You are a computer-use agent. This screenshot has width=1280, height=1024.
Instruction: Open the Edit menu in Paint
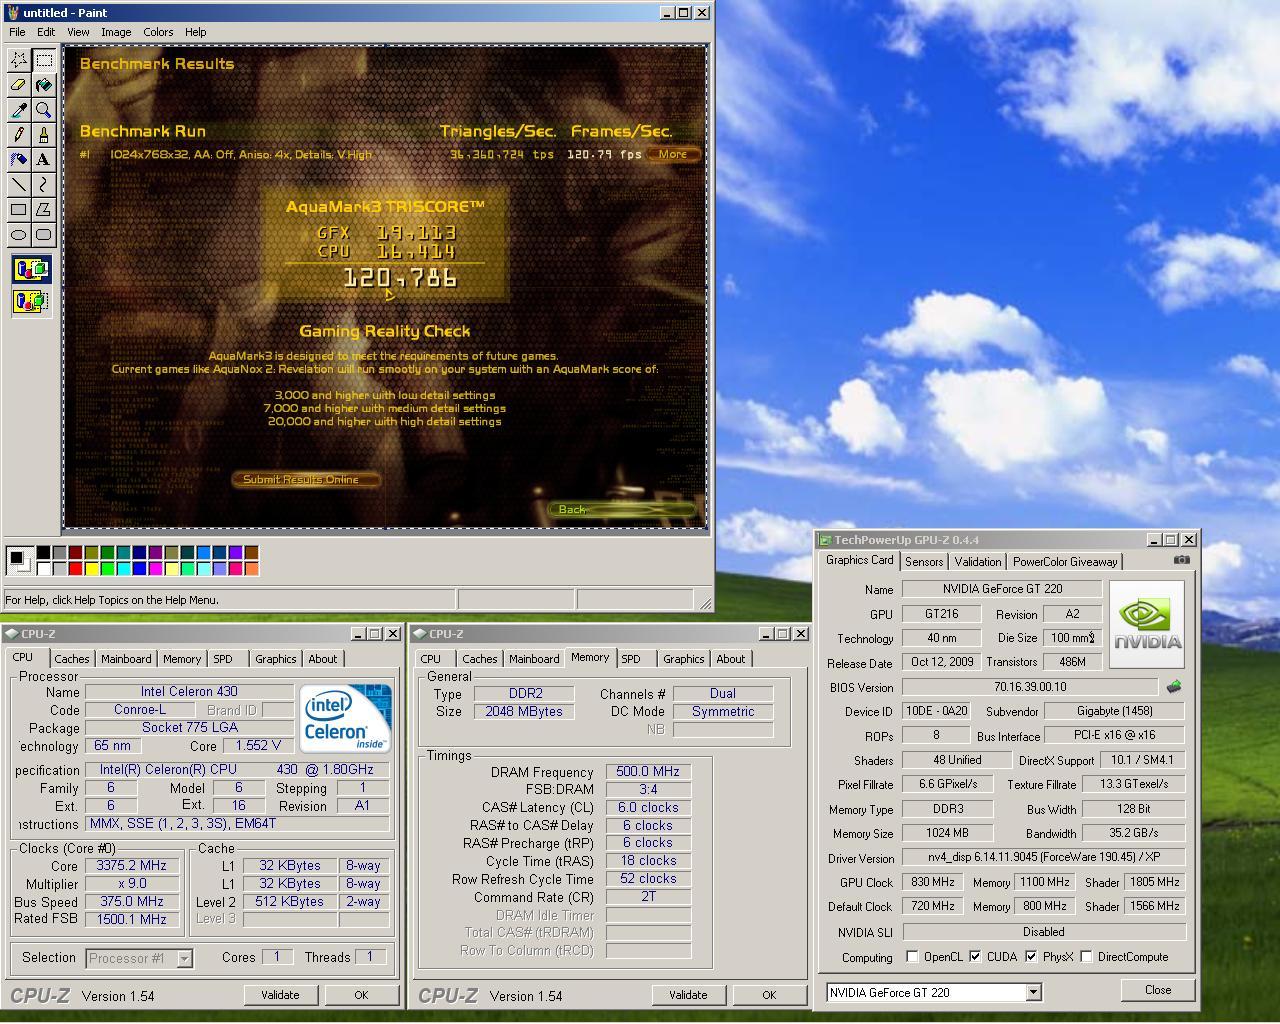click(x=46, y=32)
